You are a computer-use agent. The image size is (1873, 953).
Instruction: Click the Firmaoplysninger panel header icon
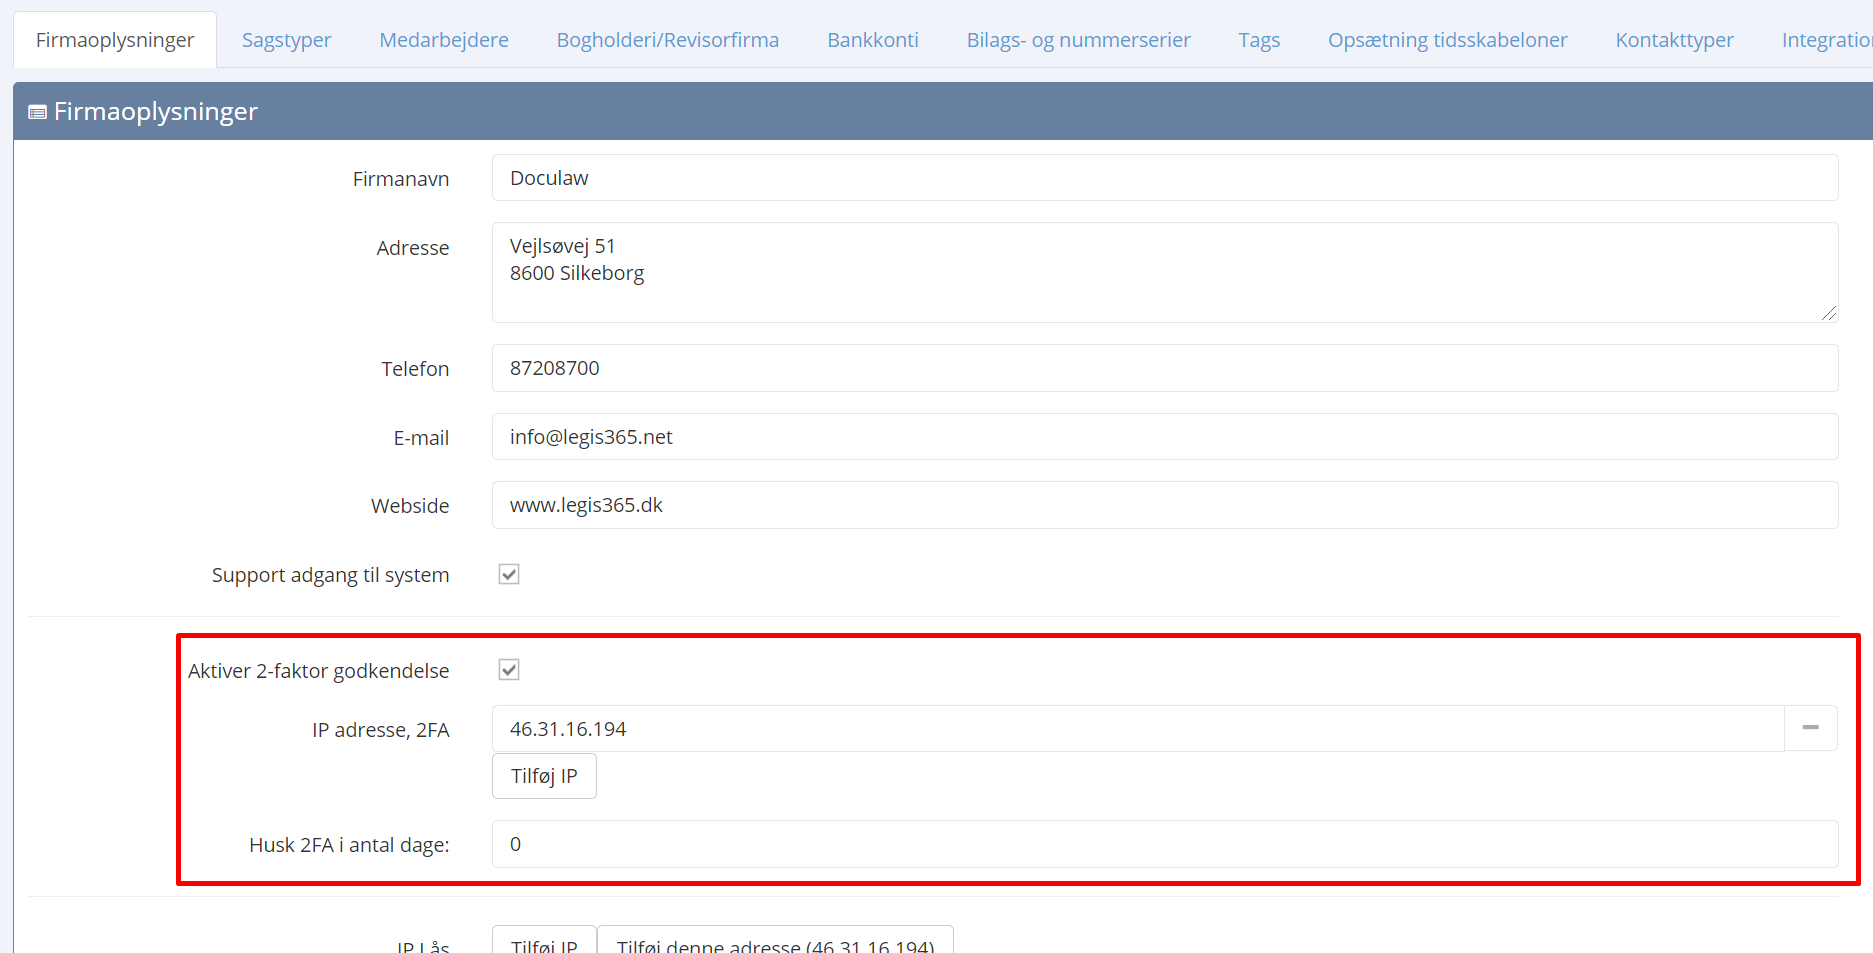click(38, 112)
